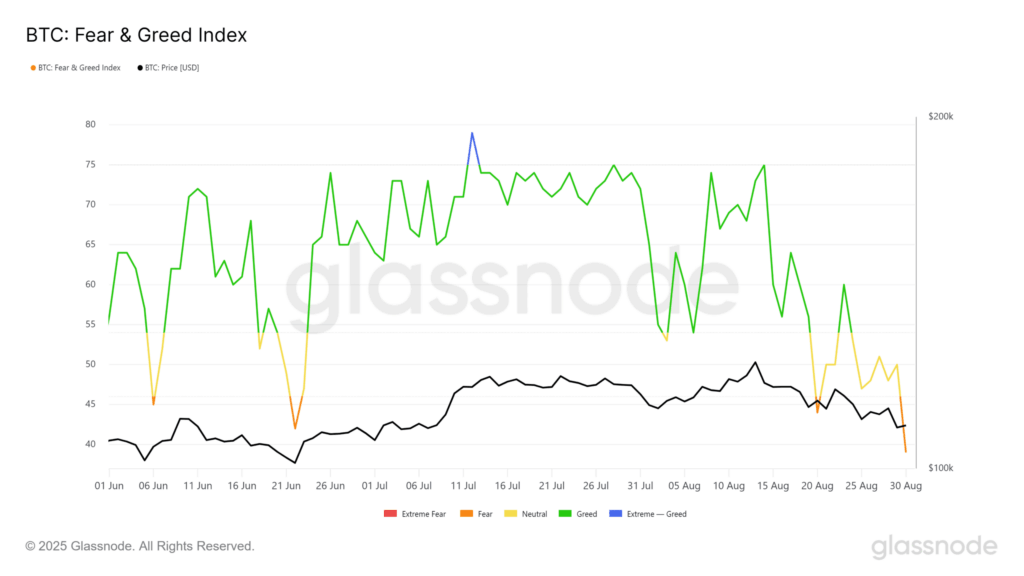1024x576 pixels.
Task: Select the 30 Aug date axis label
Action: [x=905, y=485]
